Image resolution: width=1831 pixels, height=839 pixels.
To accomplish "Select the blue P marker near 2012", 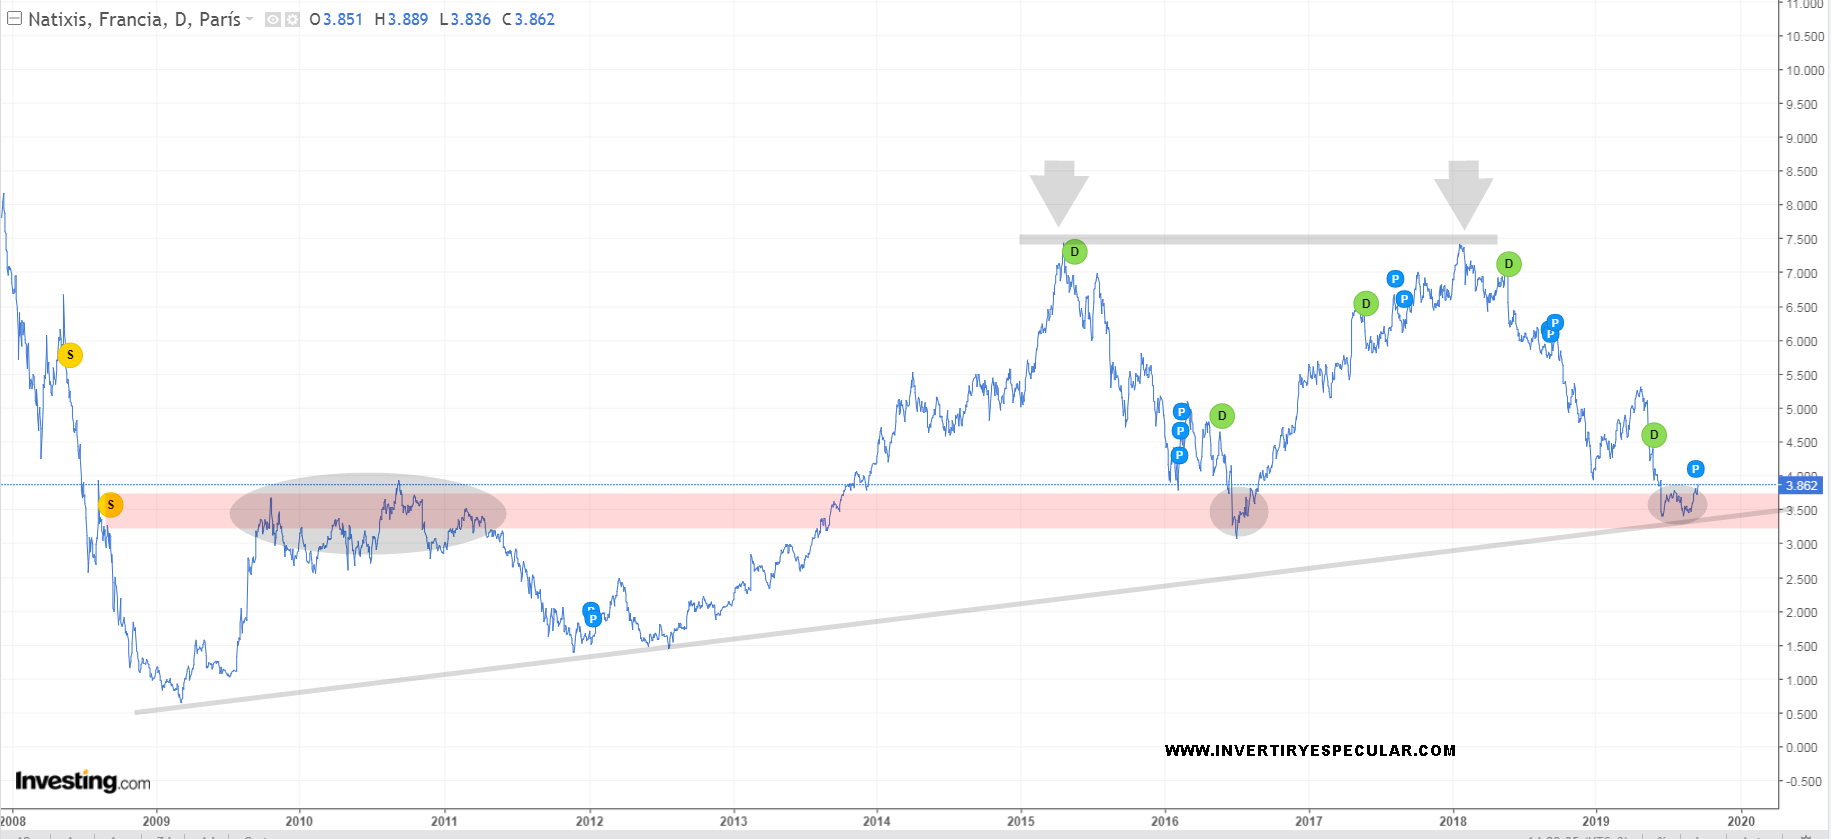I will (592, 617).
